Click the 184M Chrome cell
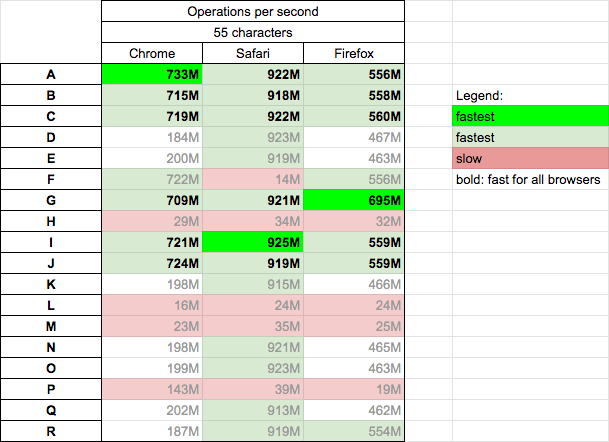Viewport: 609px width, 442px height. pyautogui.click(x=152, y=137)
